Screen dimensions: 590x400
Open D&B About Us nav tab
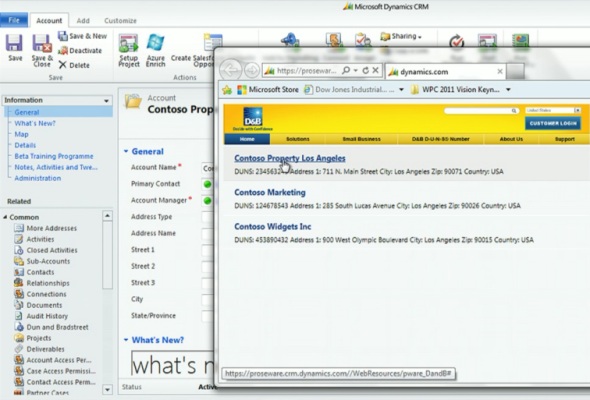pyautogui.click(x=511, y=139)
